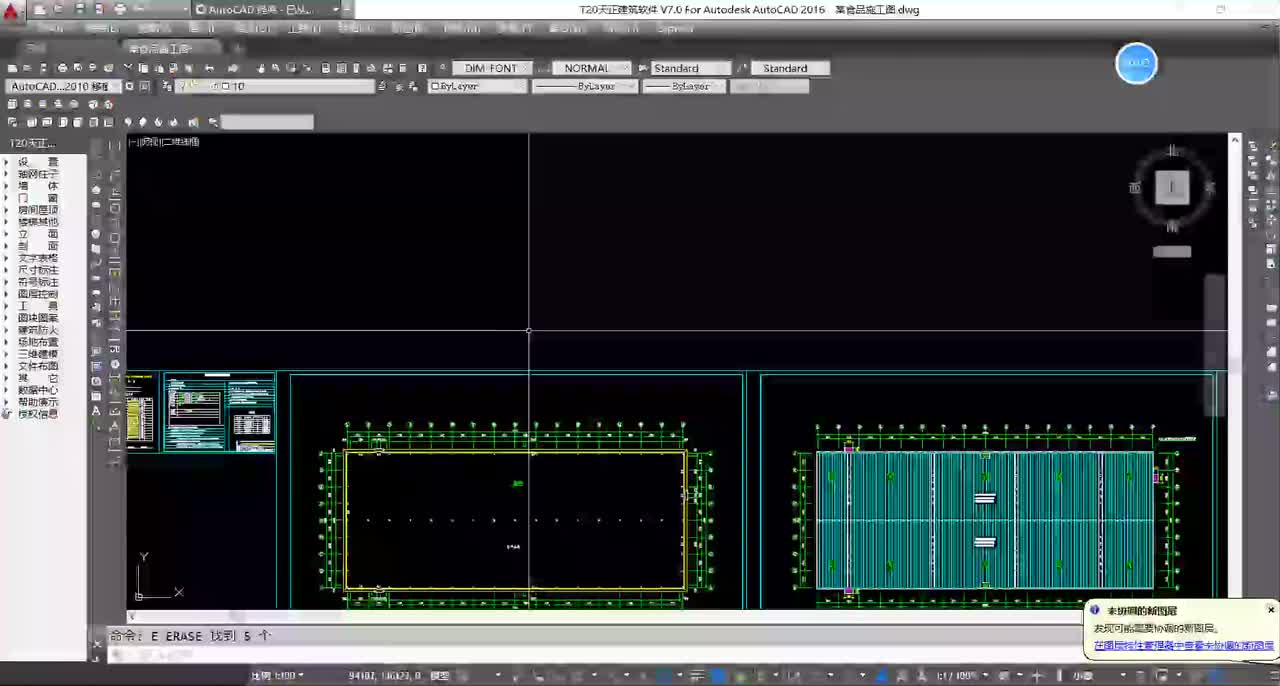Open 比例 1:100 scale dropdown in status bar
Image resolution: width=1280 pixels, height=686 pixels.
click(277, 676)
